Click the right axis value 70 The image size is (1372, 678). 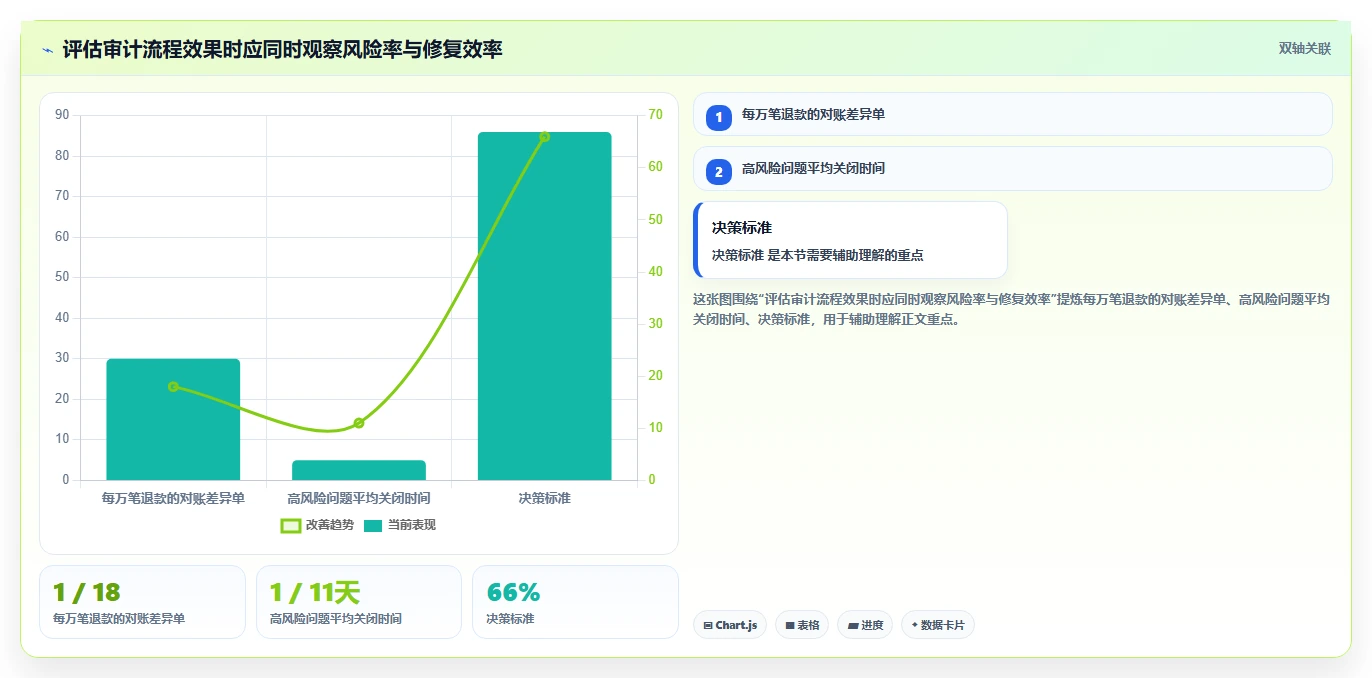click(655, 115)
